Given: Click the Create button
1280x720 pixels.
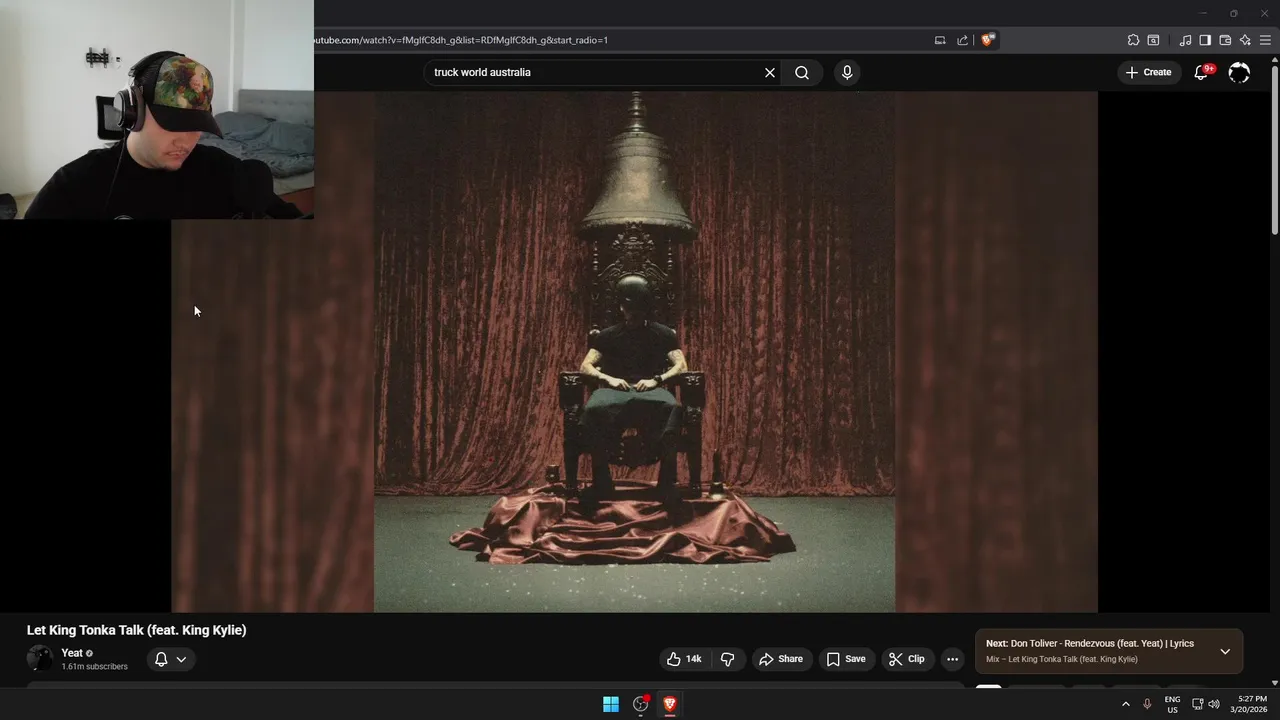Looking at the screenshot, I should pyautogui.click(x=1148, y=72).
